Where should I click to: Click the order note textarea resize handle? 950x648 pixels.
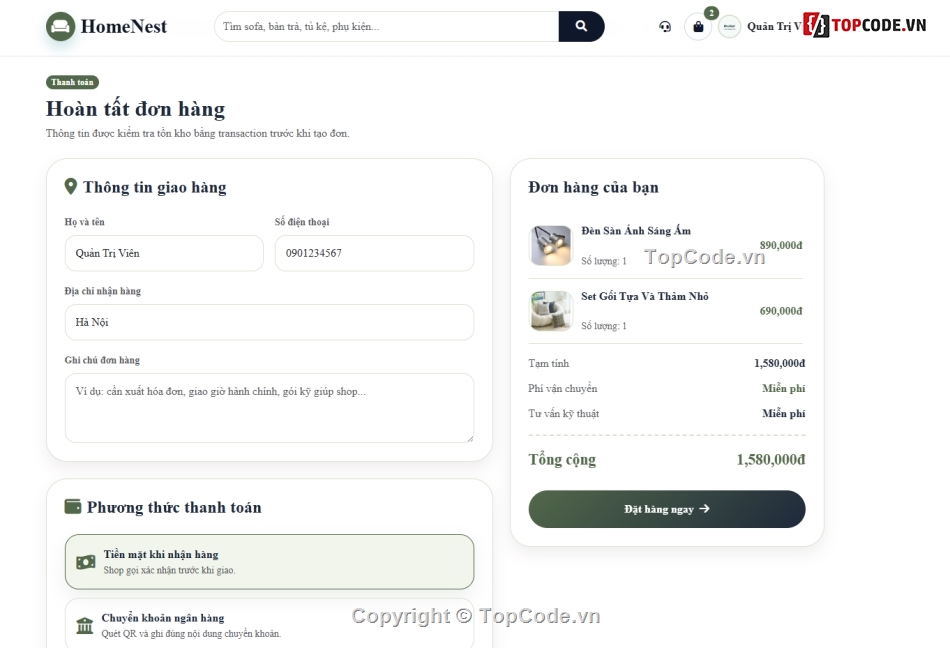point(470,438)
